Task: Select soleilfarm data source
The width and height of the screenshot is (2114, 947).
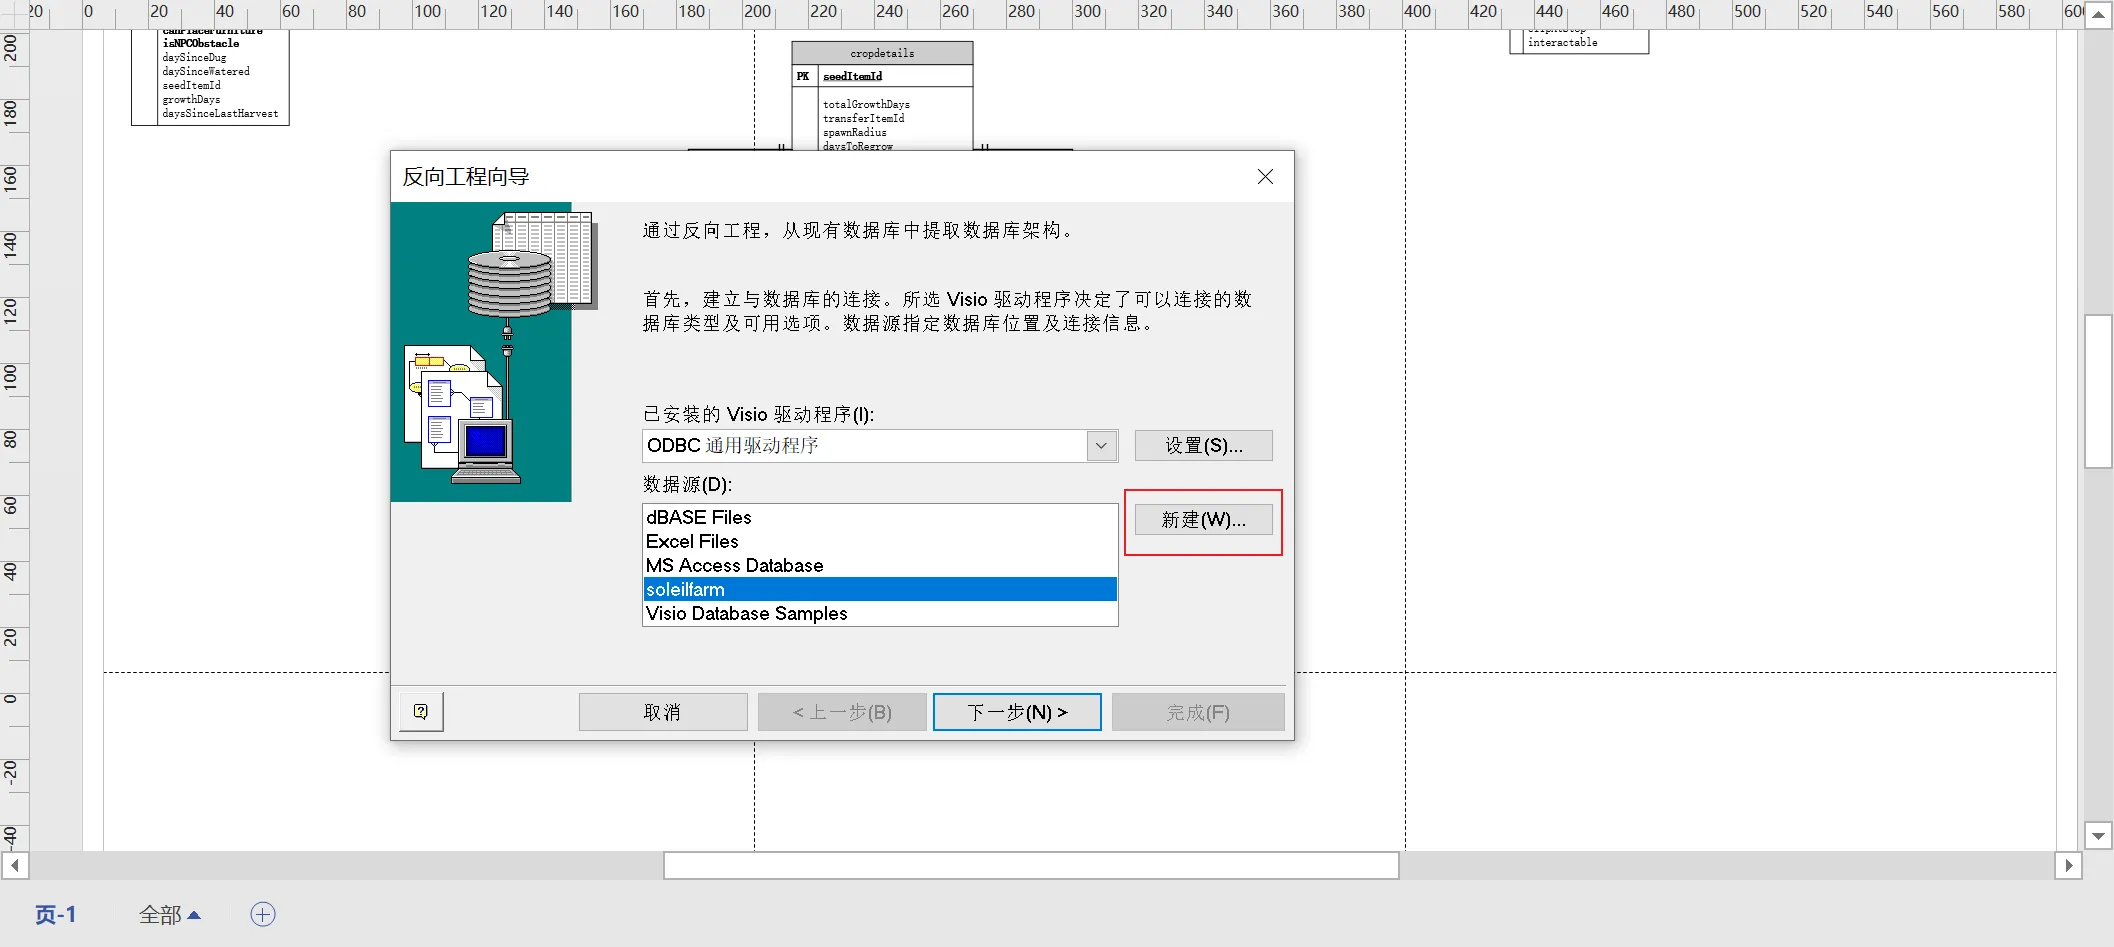Action: click(x=880, y=589)
